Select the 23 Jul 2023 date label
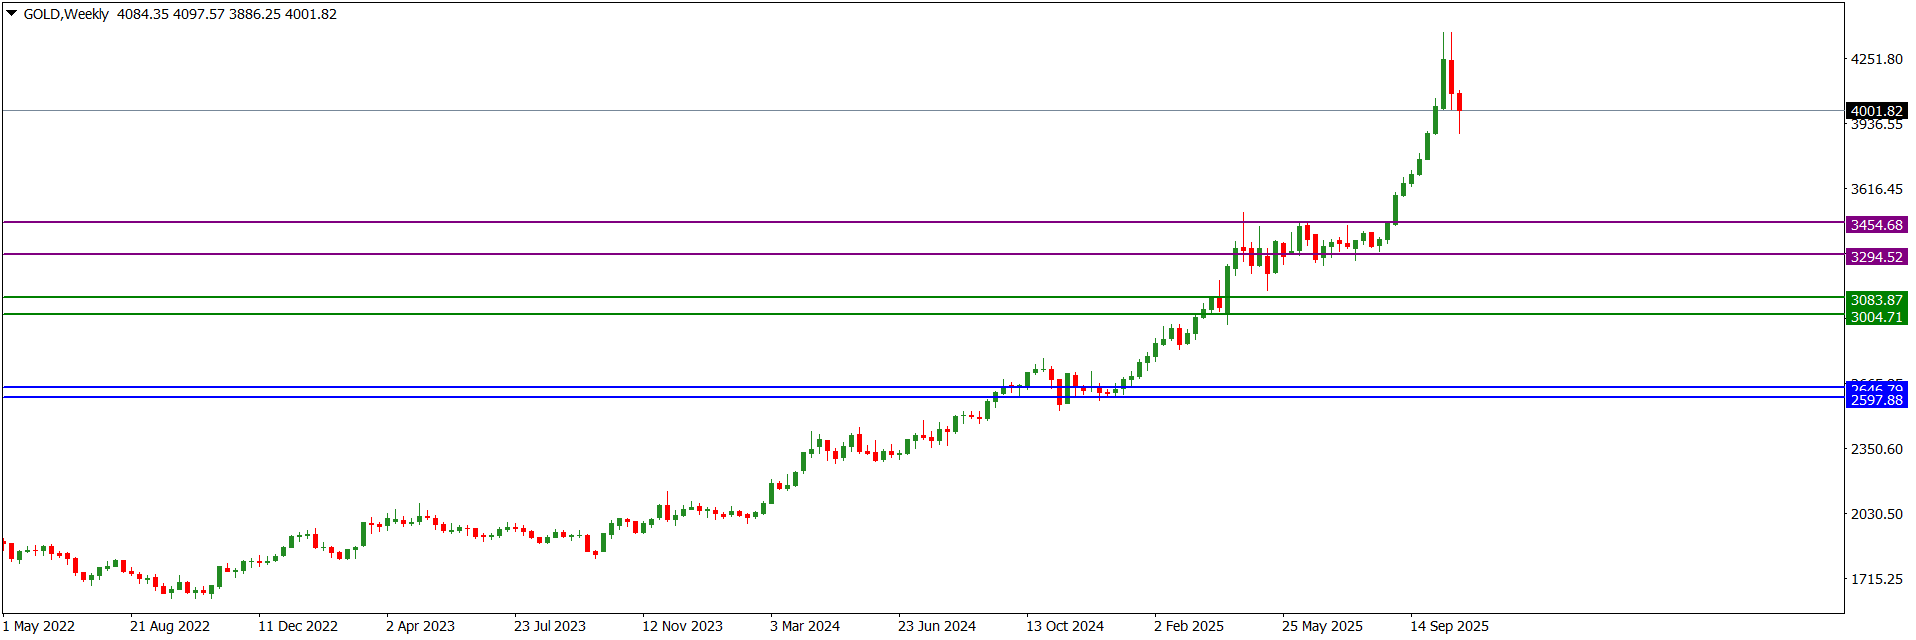 coord(549,626)
